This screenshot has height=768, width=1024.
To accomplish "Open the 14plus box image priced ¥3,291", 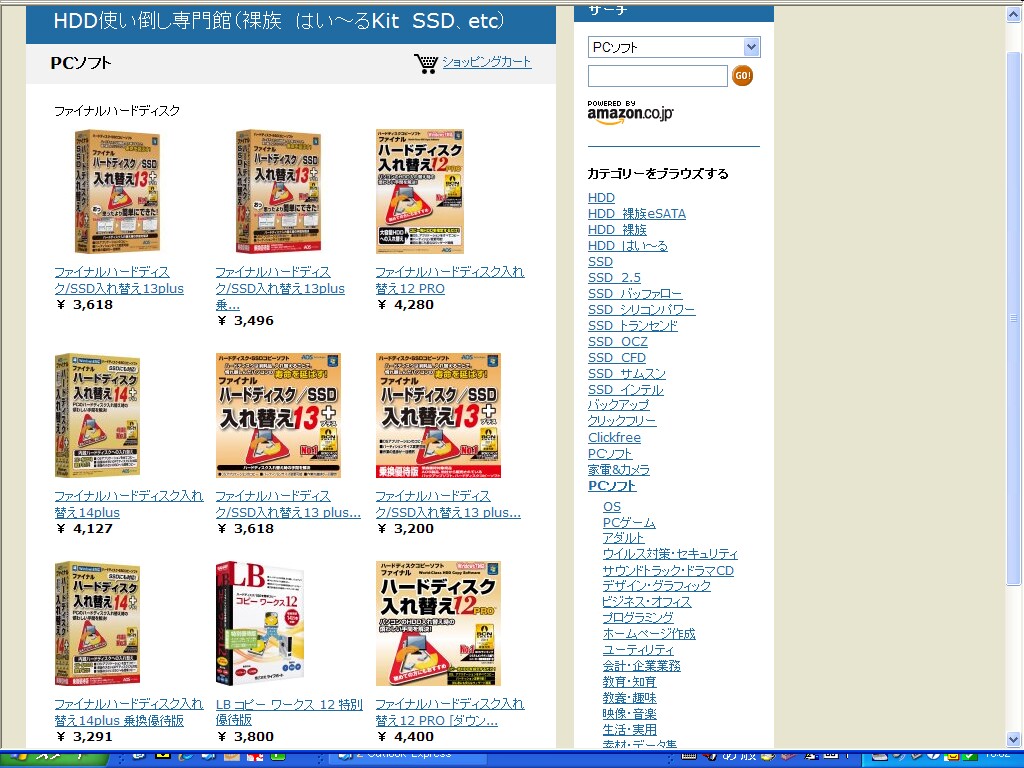I will tap(97, 624).
